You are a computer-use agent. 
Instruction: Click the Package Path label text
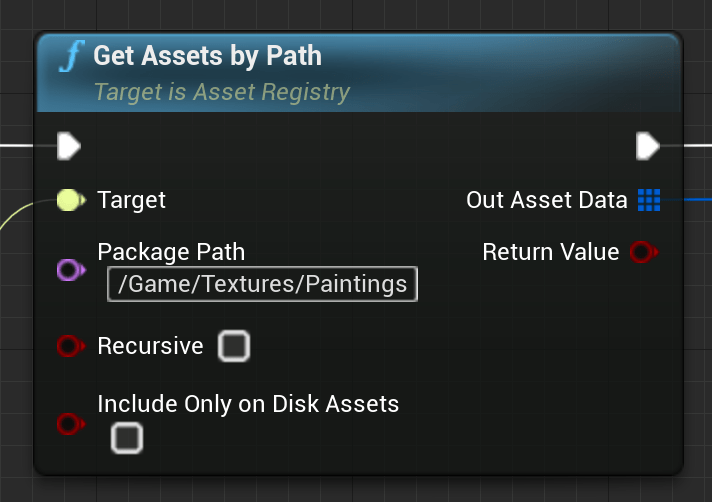[171, 252]
